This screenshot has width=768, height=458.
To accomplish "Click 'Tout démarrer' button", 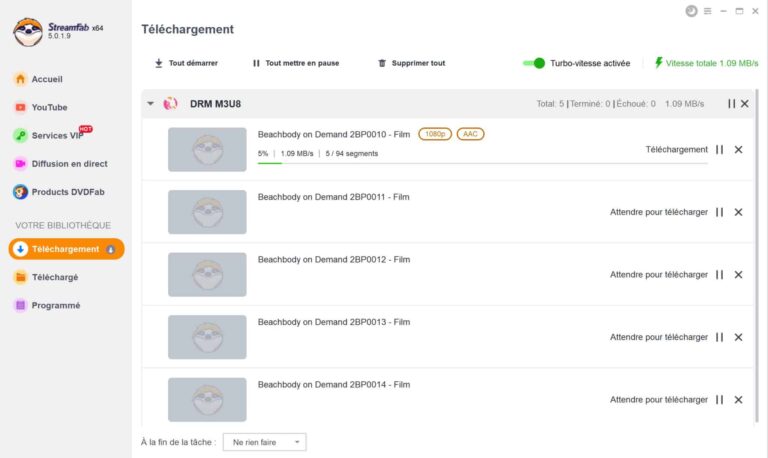I will (x=186, y=63).
